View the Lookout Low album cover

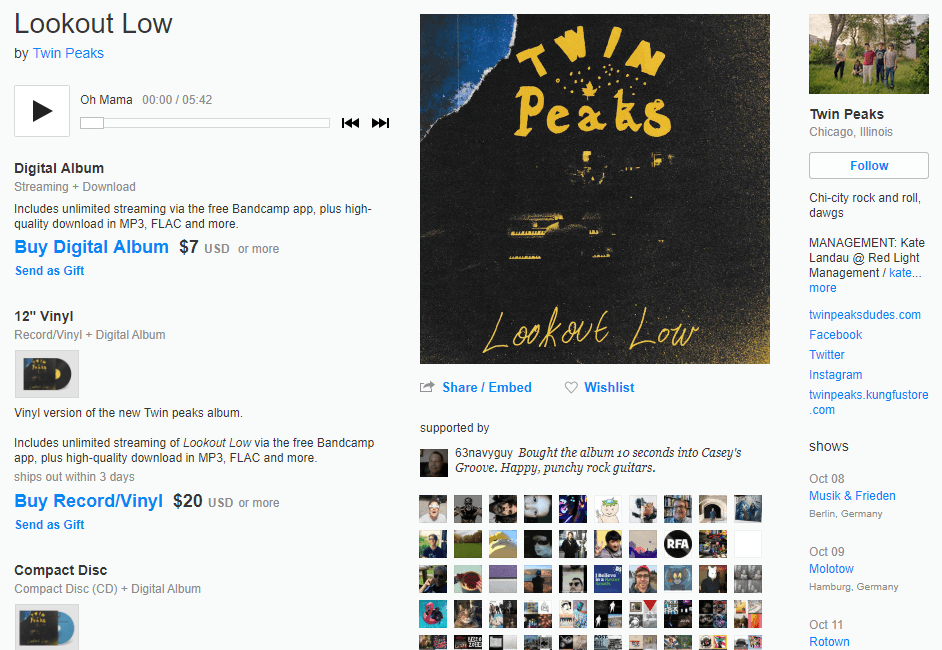(x=595, y=189)
